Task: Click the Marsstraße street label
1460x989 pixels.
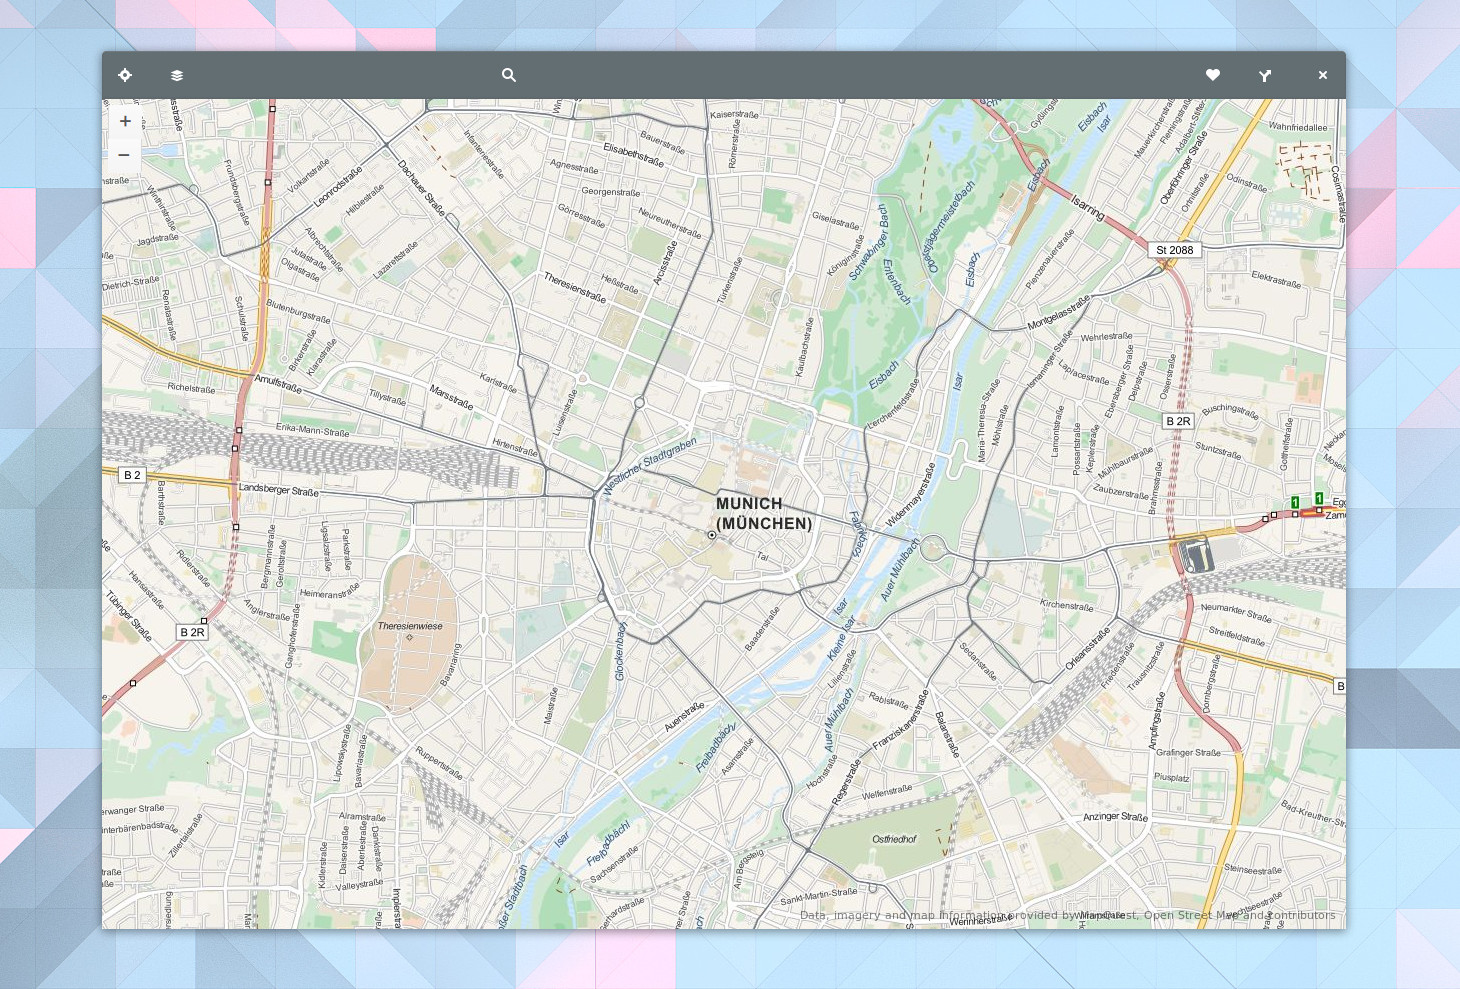Action: pyautogui.click(x=451, y=397)
